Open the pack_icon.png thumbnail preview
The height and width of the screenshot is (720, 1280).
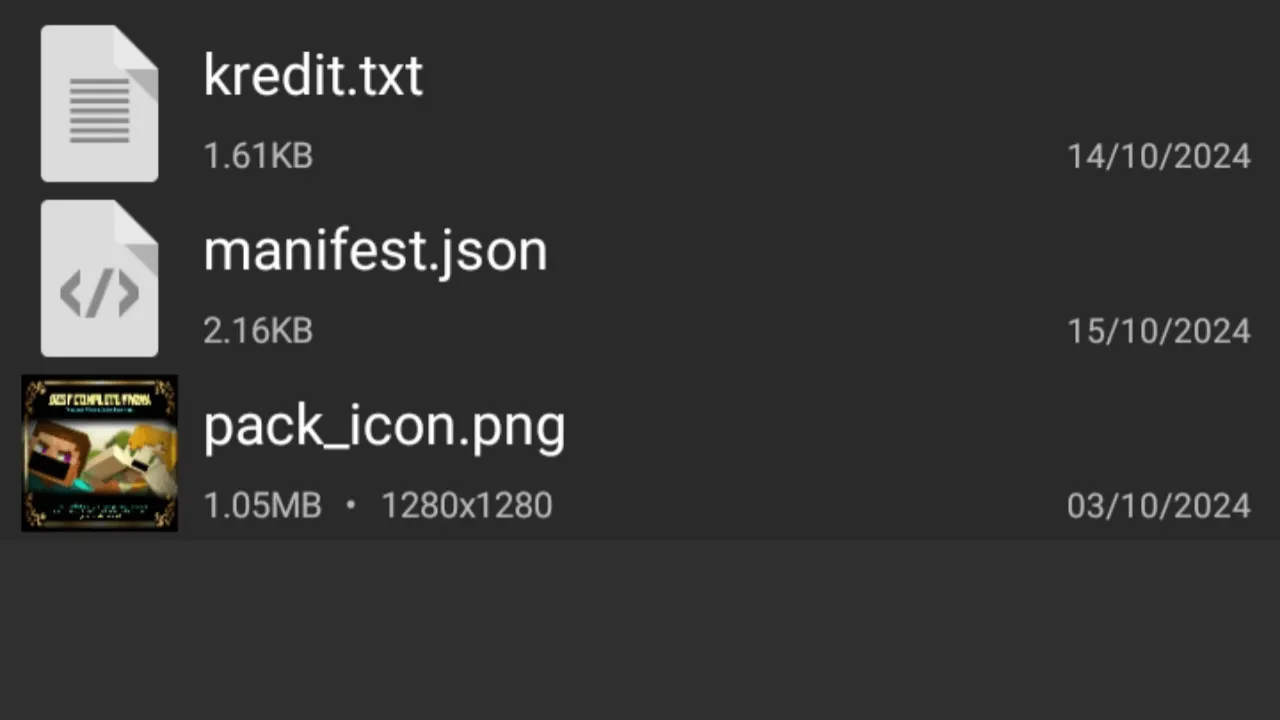(x=99, y=453)
